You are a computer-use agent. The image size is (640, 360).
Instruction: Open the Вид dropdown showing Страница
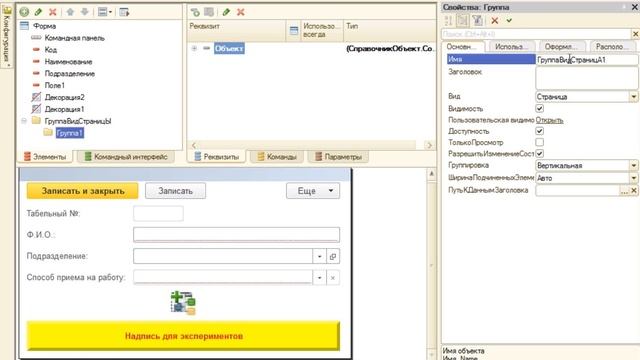[x=633, y=97]
